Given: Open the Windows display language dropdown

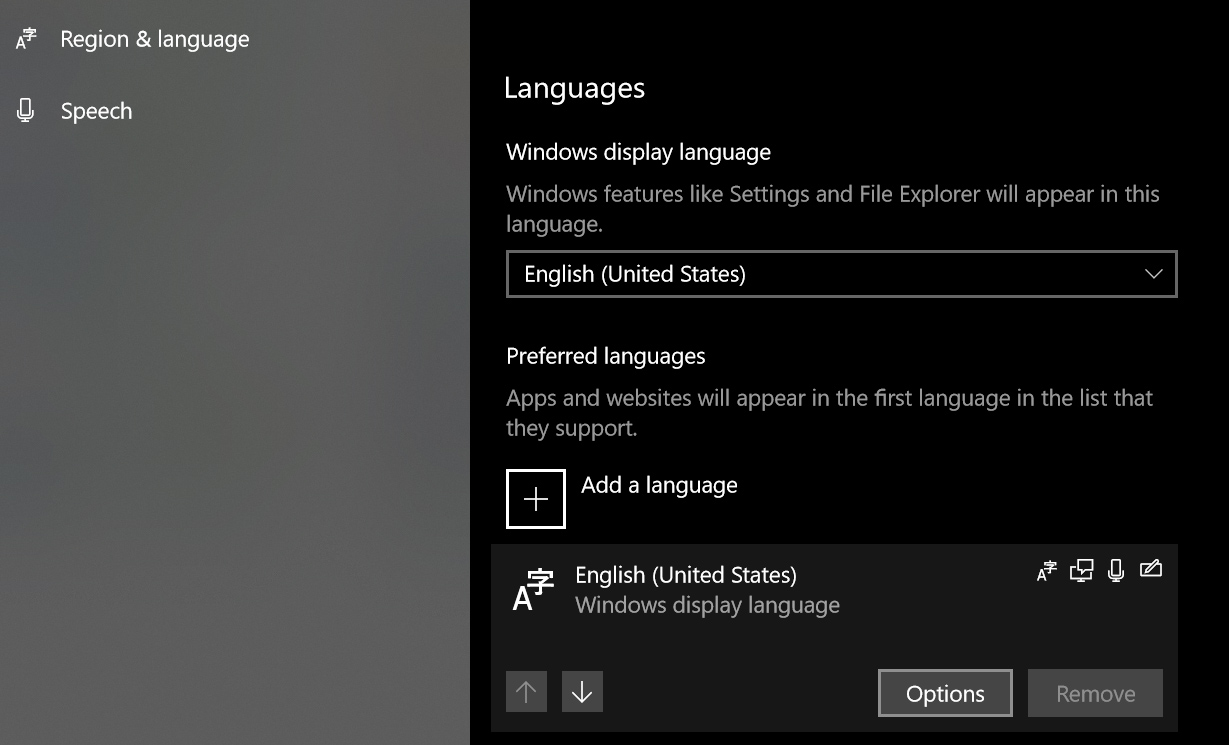Looking at the screenshot, I should click(840, 274).
